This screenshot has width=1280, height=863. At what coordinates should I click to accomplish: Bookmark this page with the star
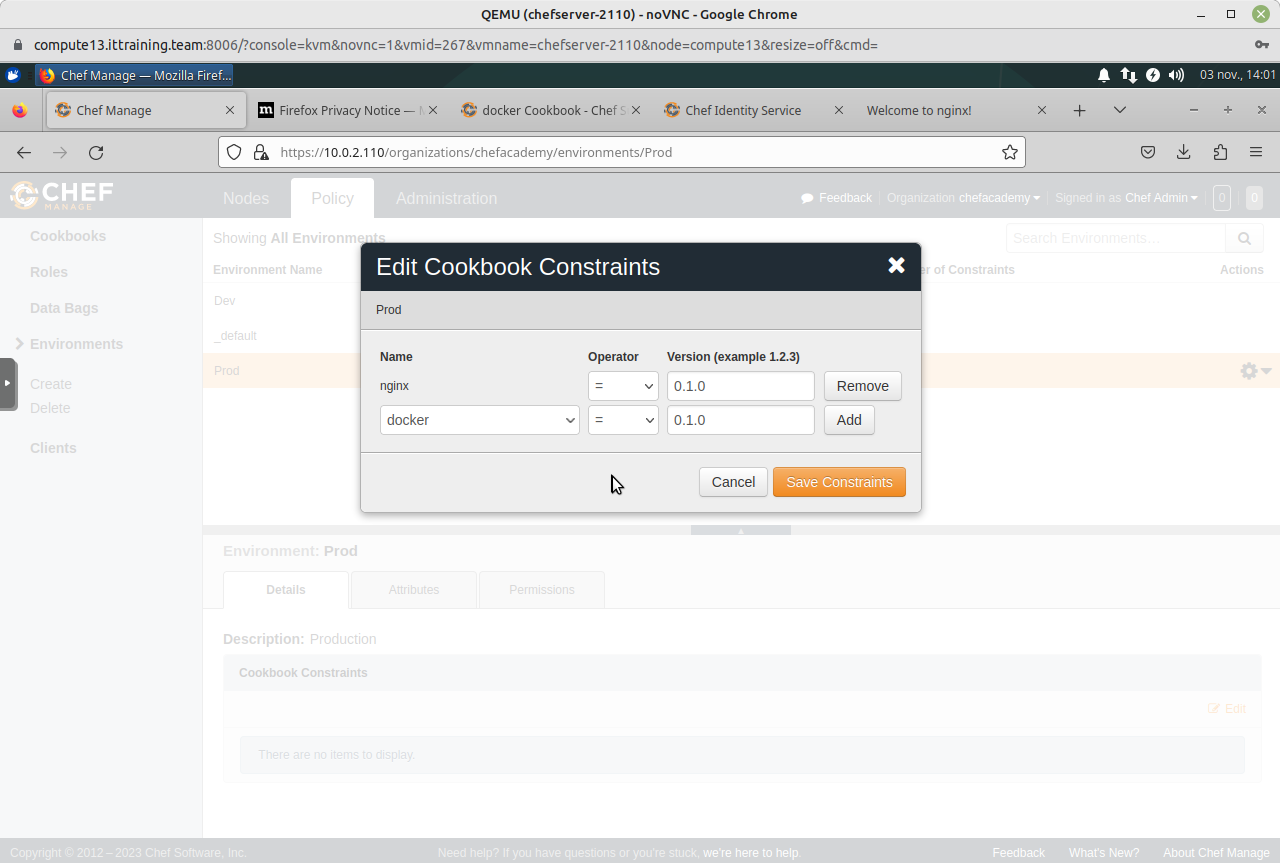[x=1010, y=152]
